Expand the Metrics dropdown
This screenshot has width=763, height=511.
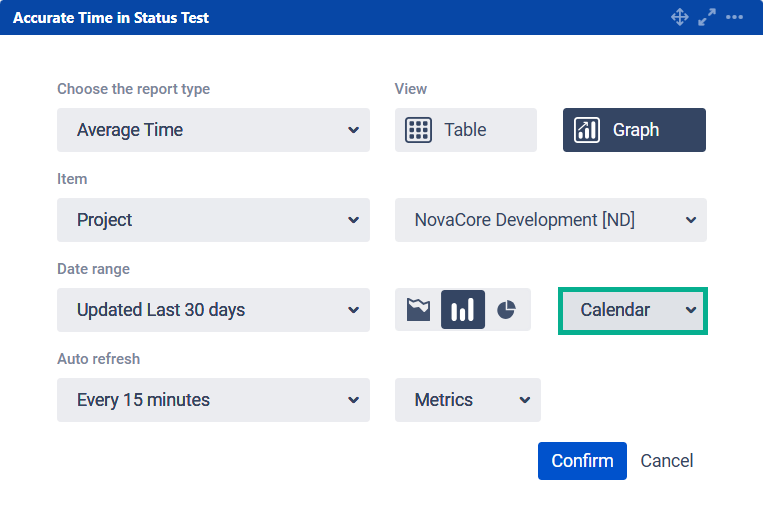coord(467,400)
